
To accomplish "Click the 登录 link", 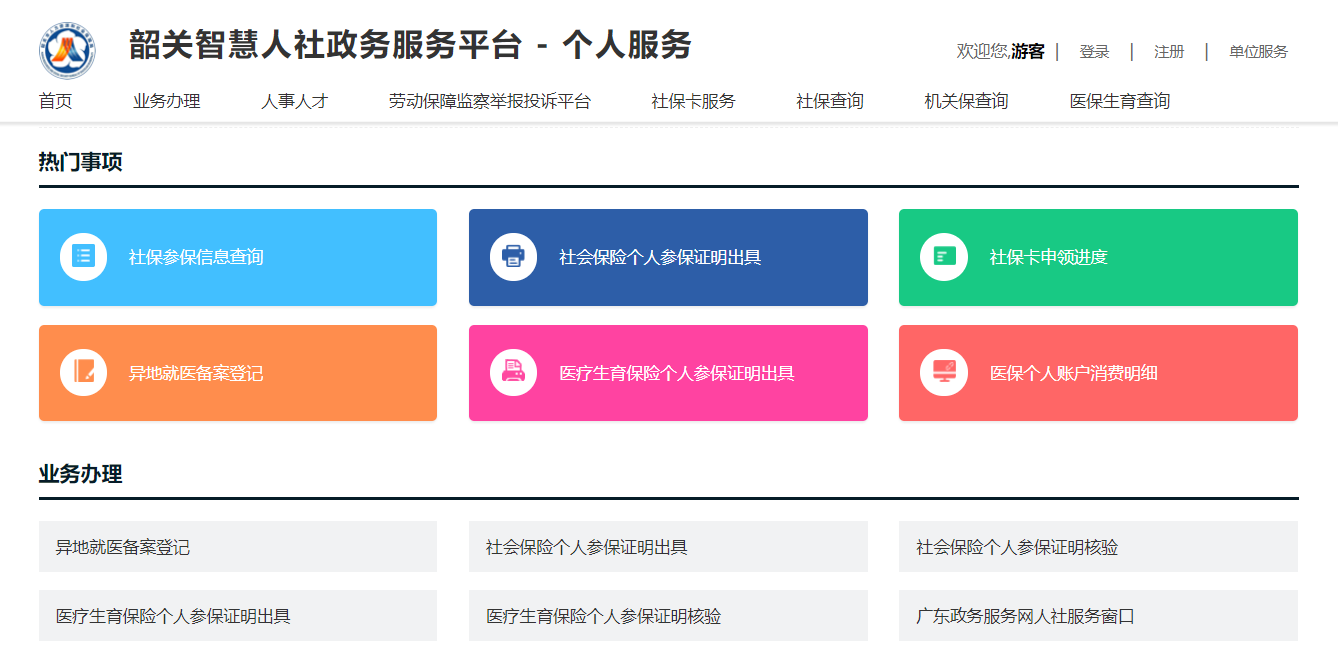I will (x=1094, y=52).
